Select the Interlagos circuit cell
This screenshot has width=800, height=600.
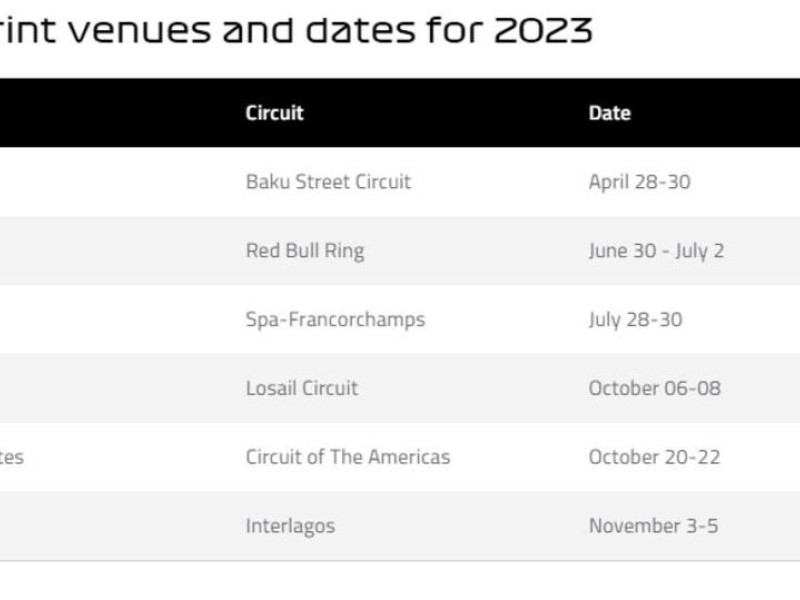(x=290, y=526)
